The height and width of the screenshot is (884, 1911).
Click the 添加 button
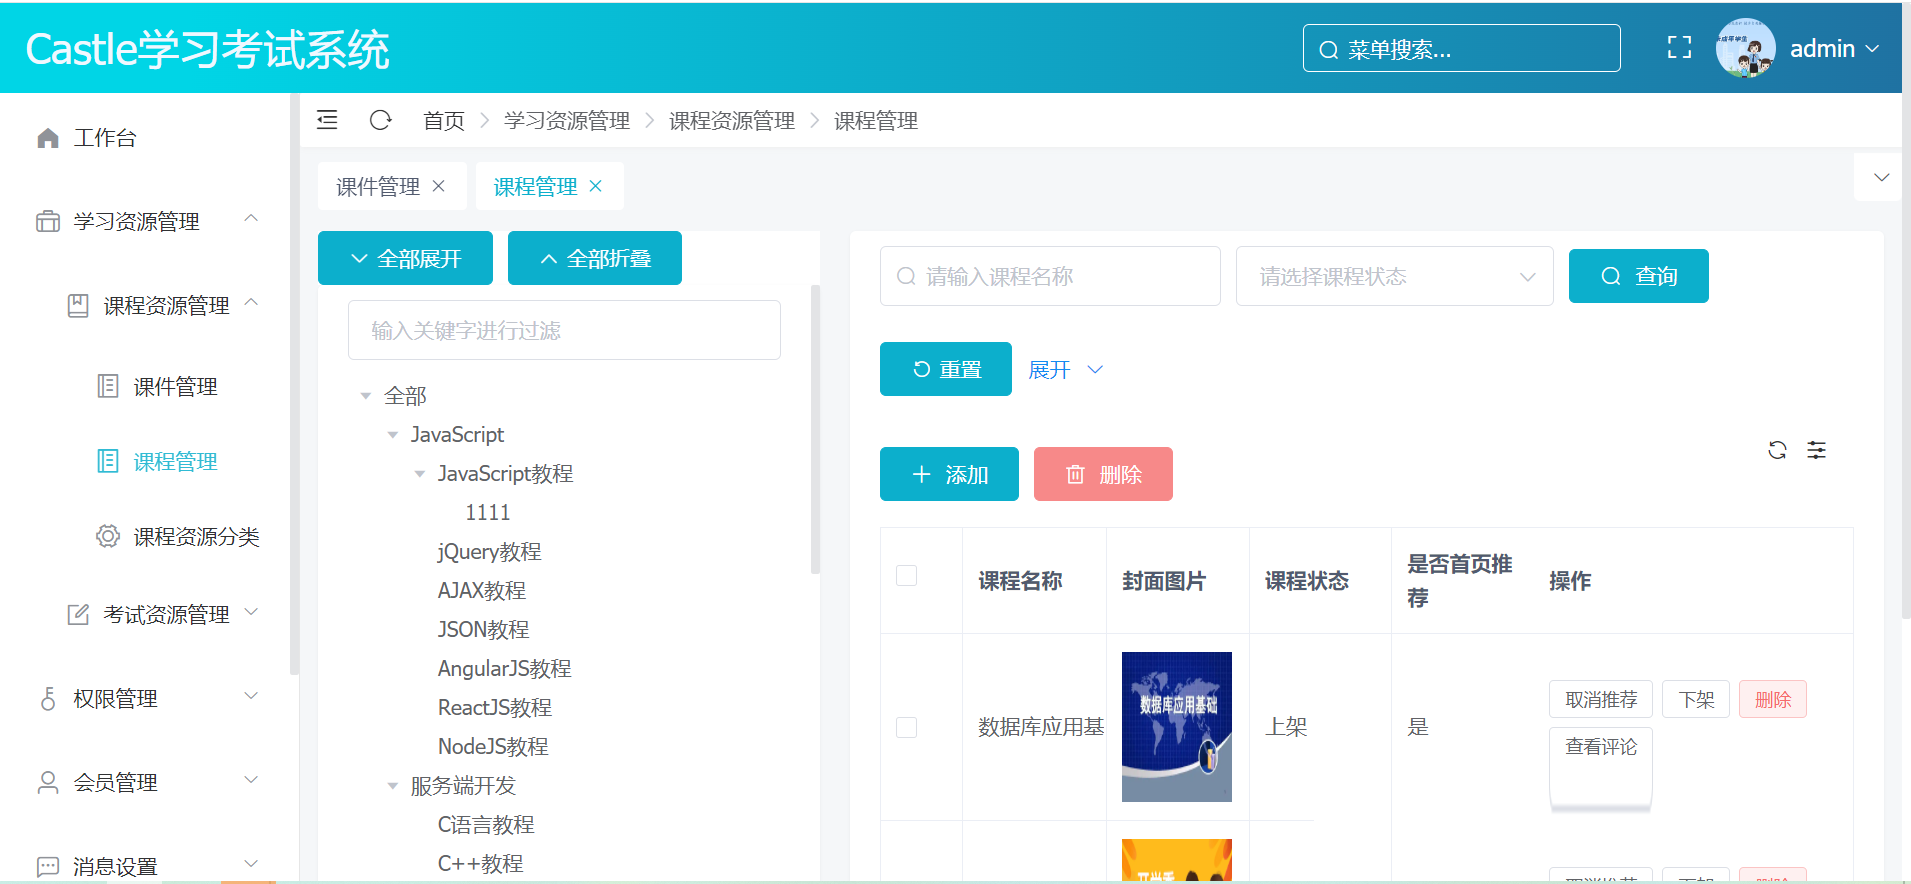949,474
